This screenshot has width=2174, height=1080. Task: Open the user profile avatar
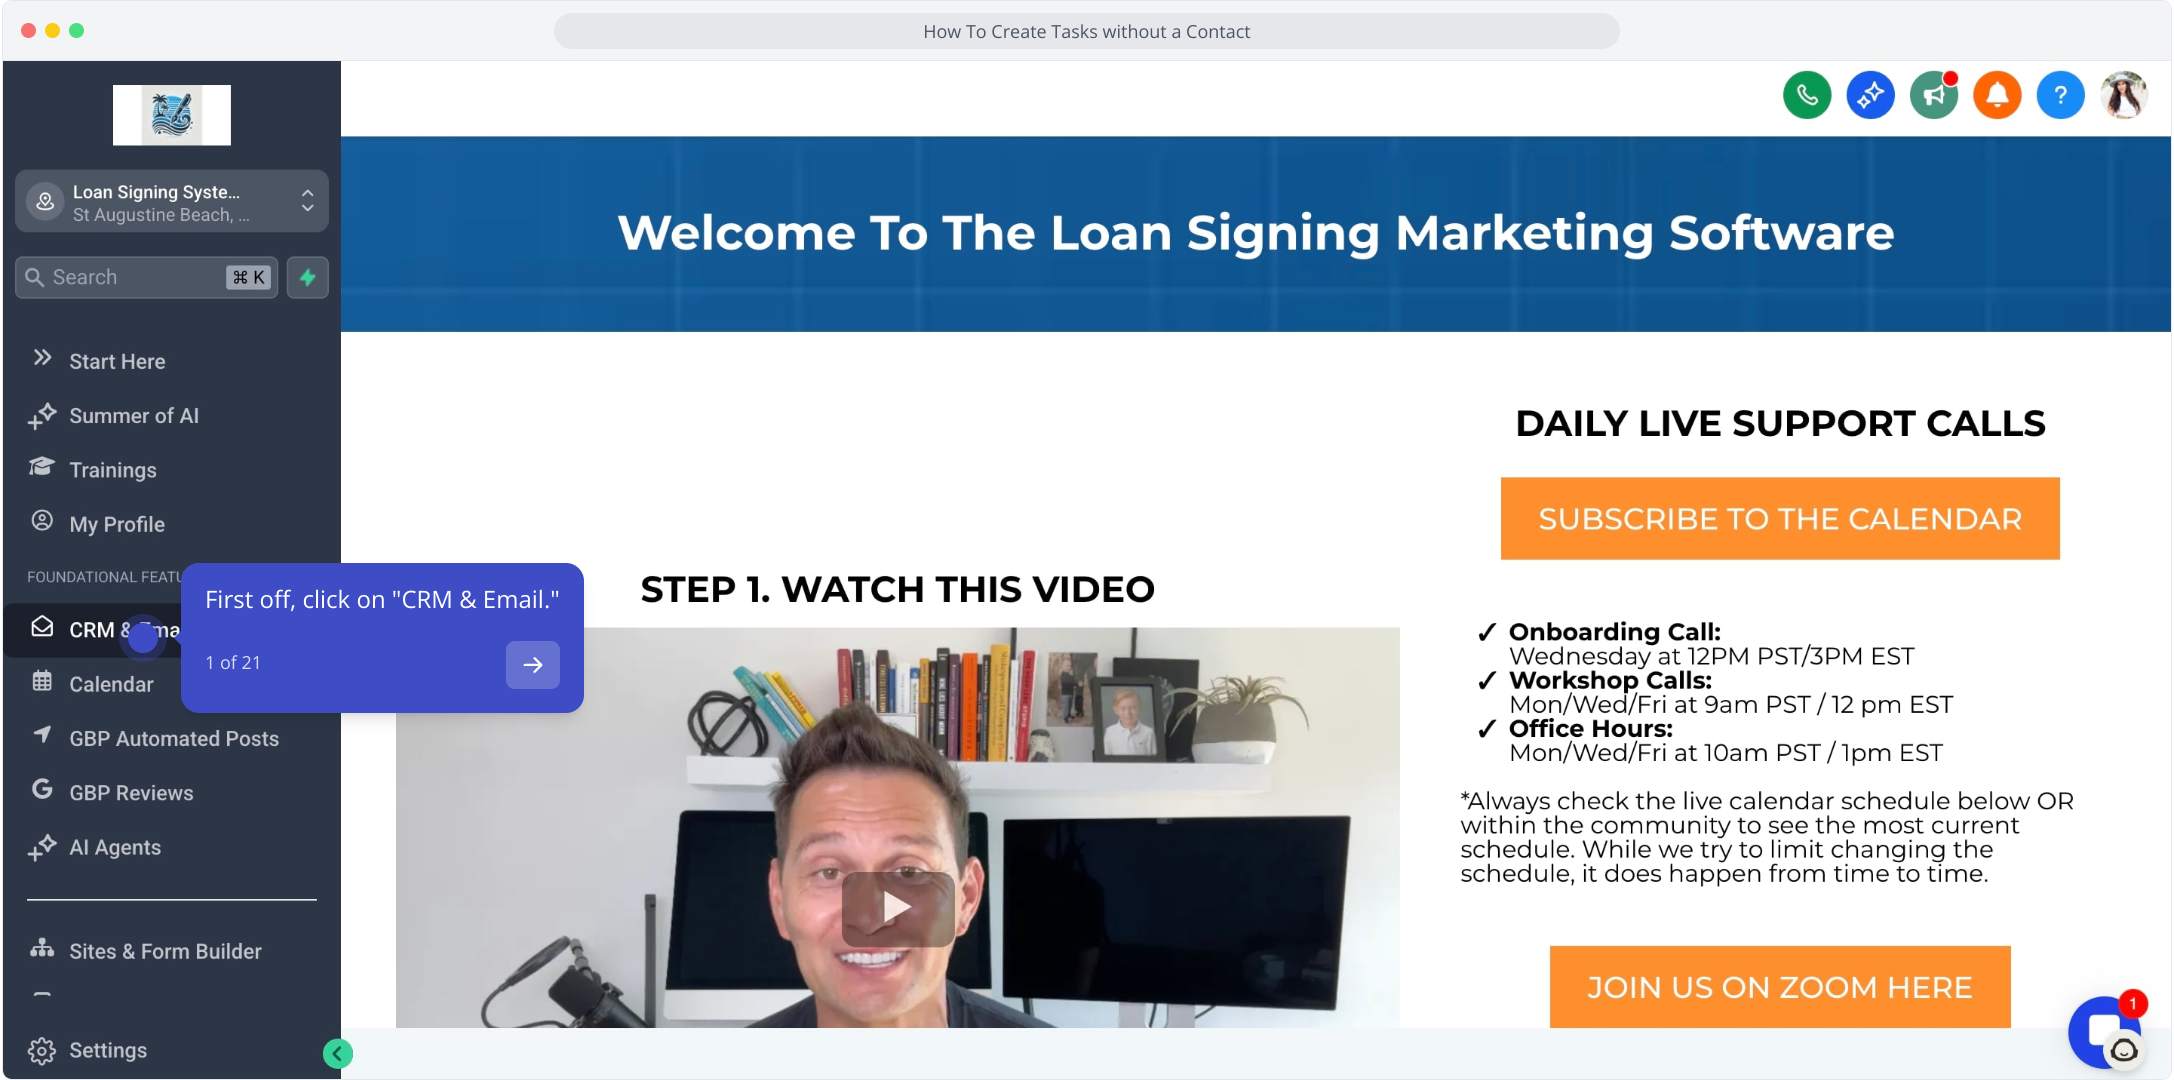[x=2124, y=96]
